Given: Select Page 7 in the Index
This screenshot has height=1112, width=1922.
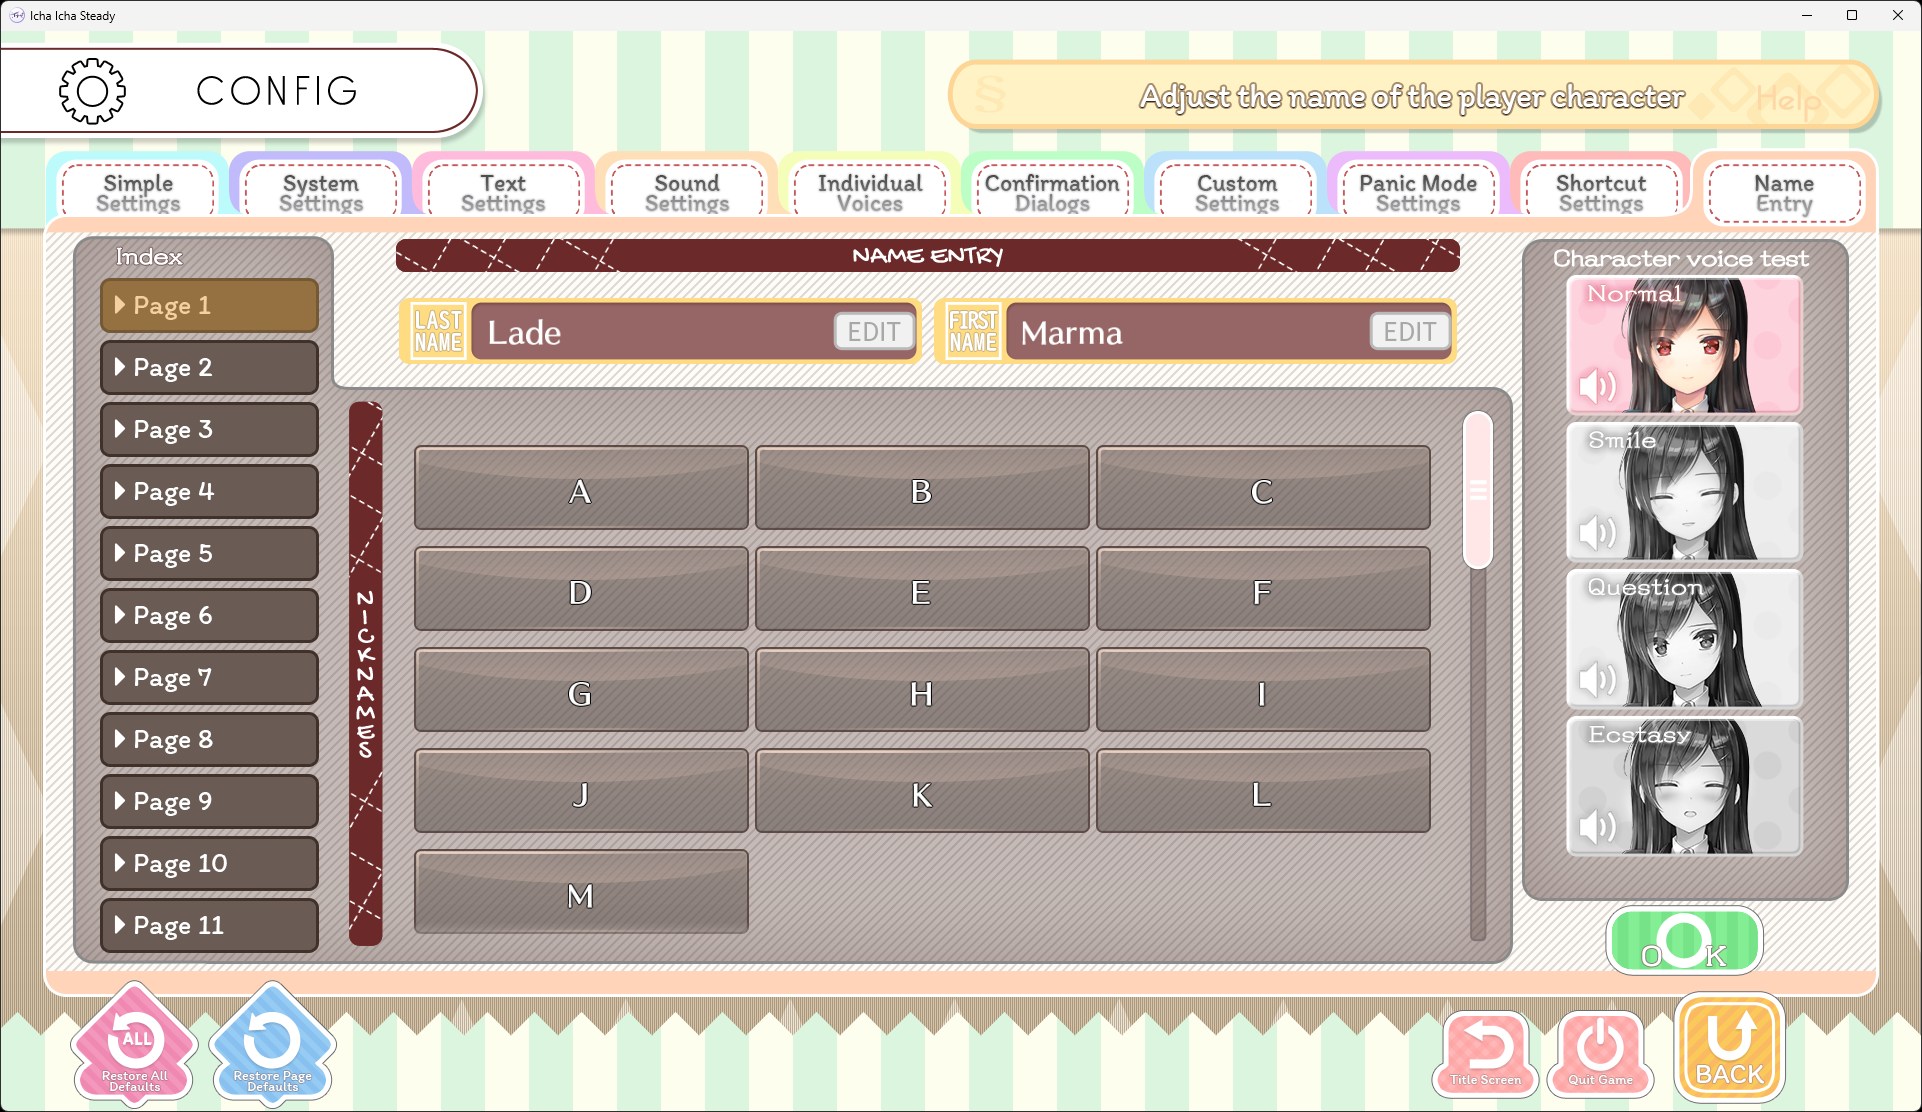Looking at the screenshot, I should (209, 678).
